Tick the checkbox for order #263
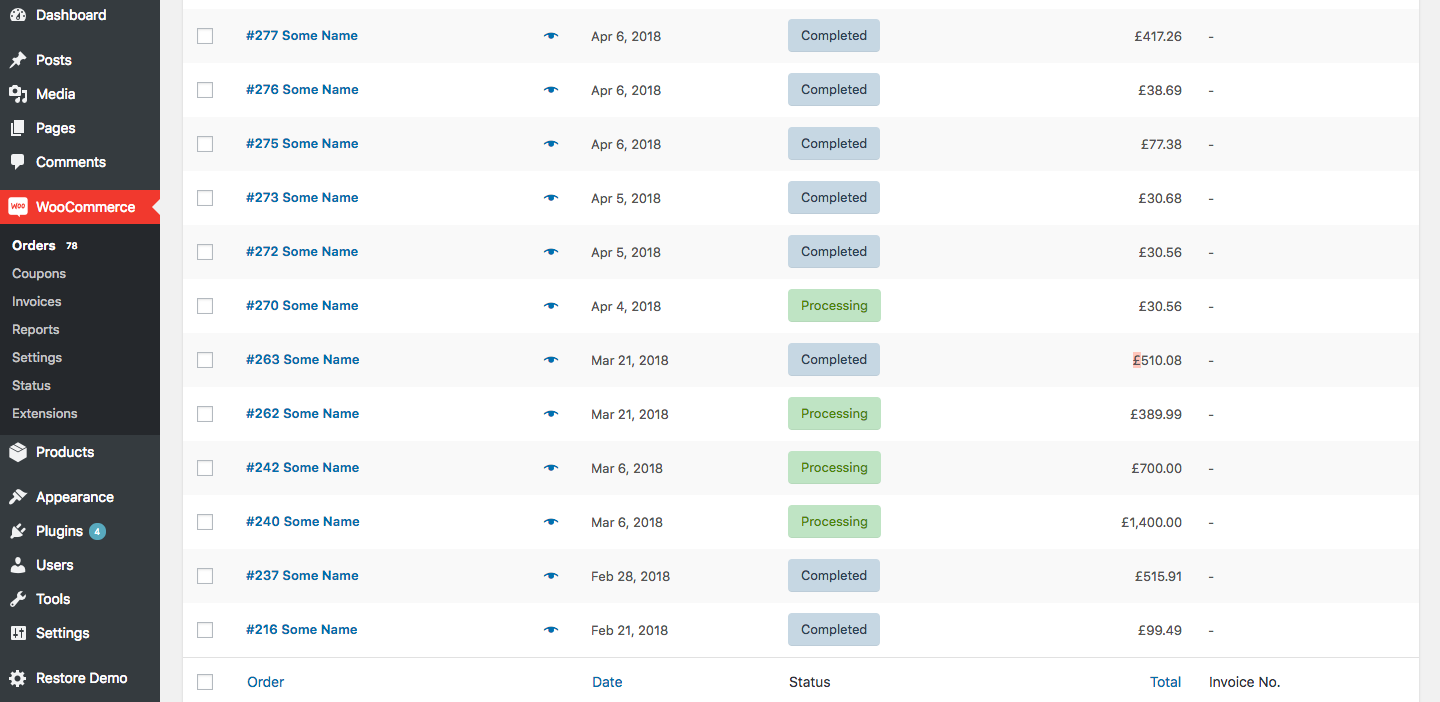Viewport: 1440px width, 702px height. (x=205, y=360)
